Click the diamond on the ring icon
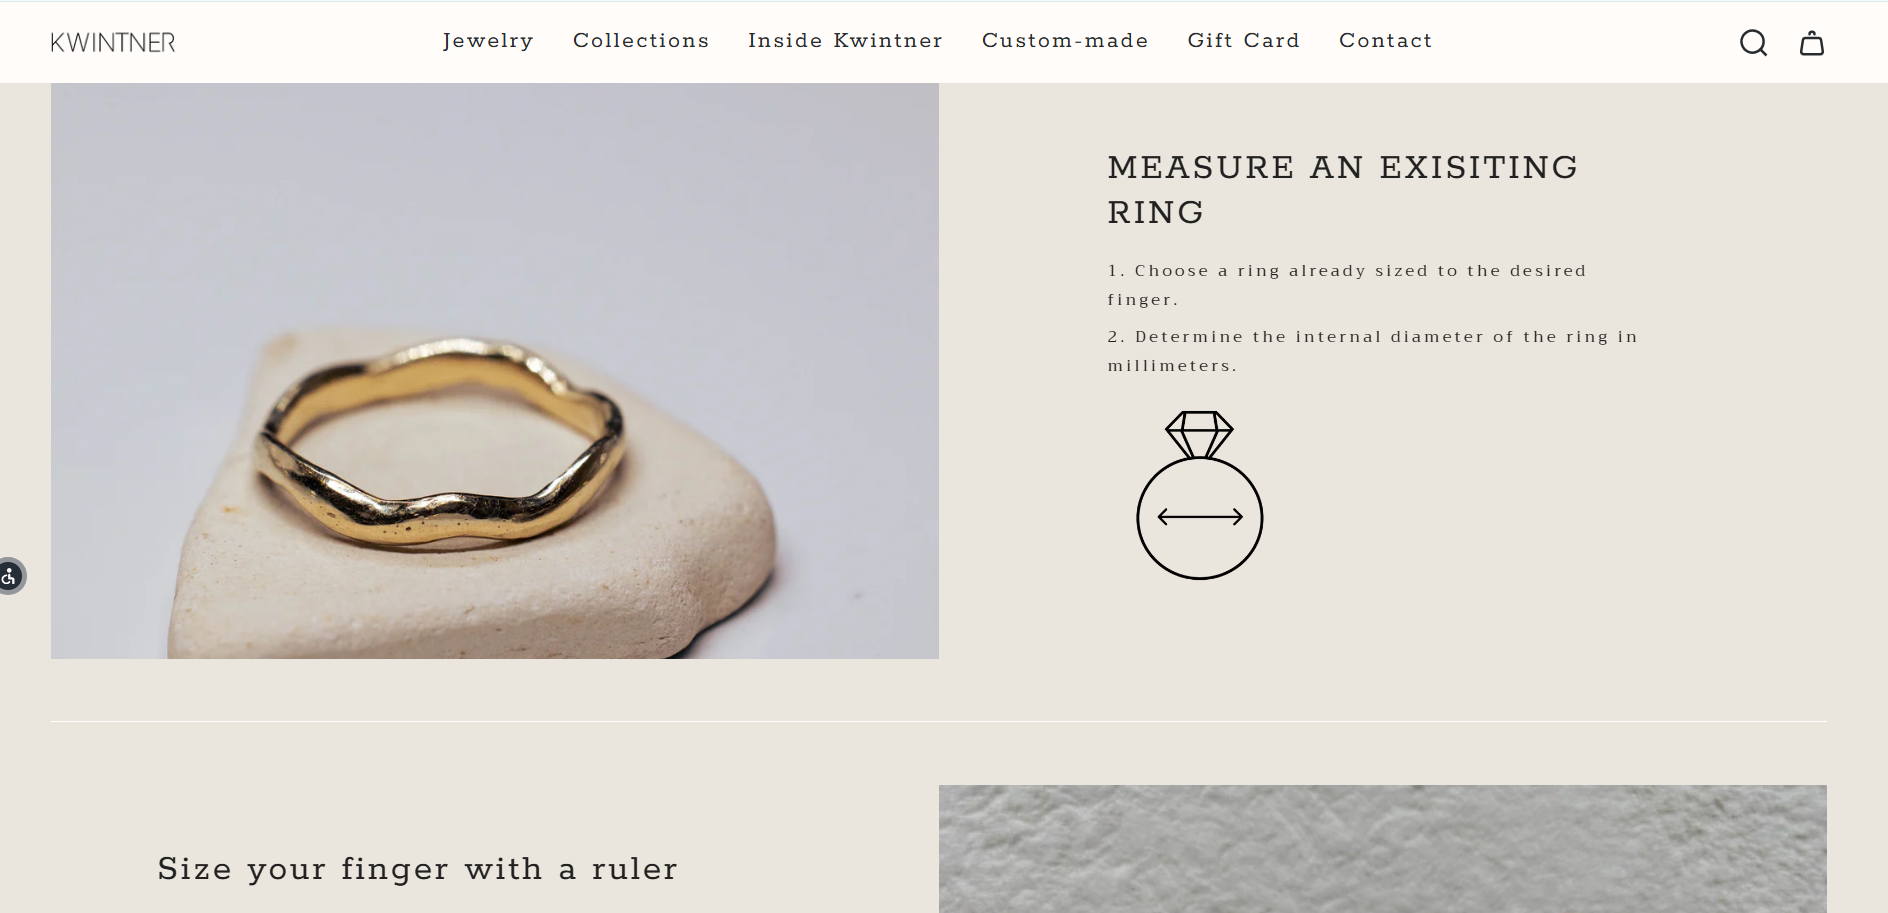The width and height of the screenshot is (1888, 913). coord(1200,434)
